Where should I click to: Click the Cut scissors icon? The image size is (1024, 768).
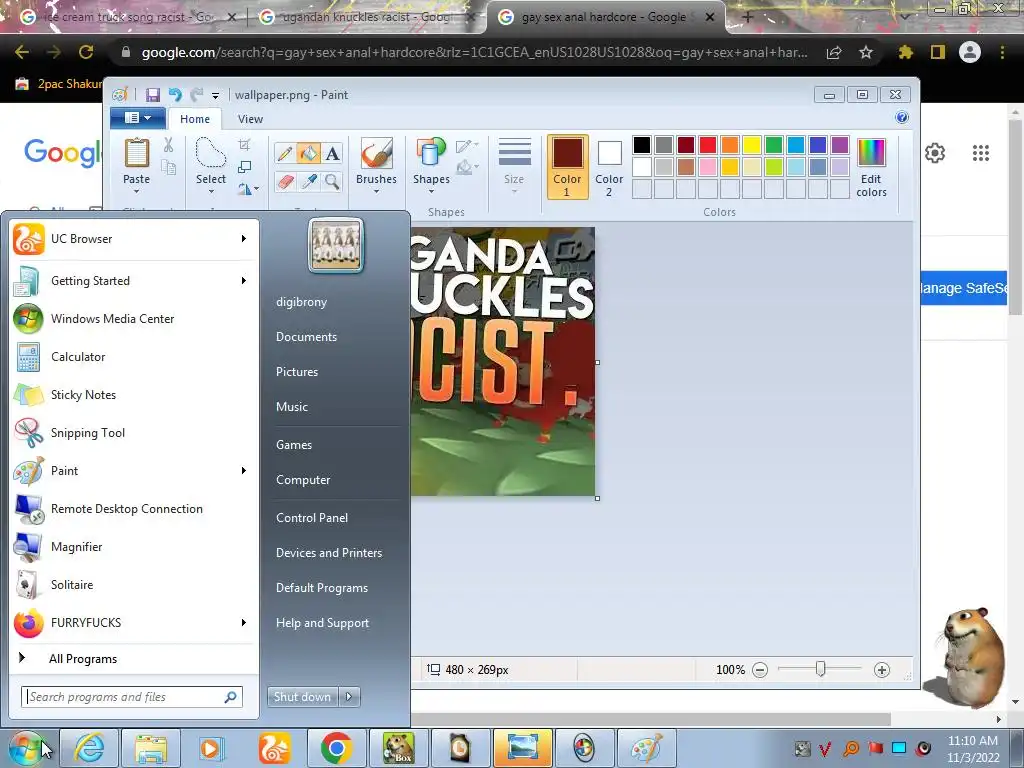168,145
